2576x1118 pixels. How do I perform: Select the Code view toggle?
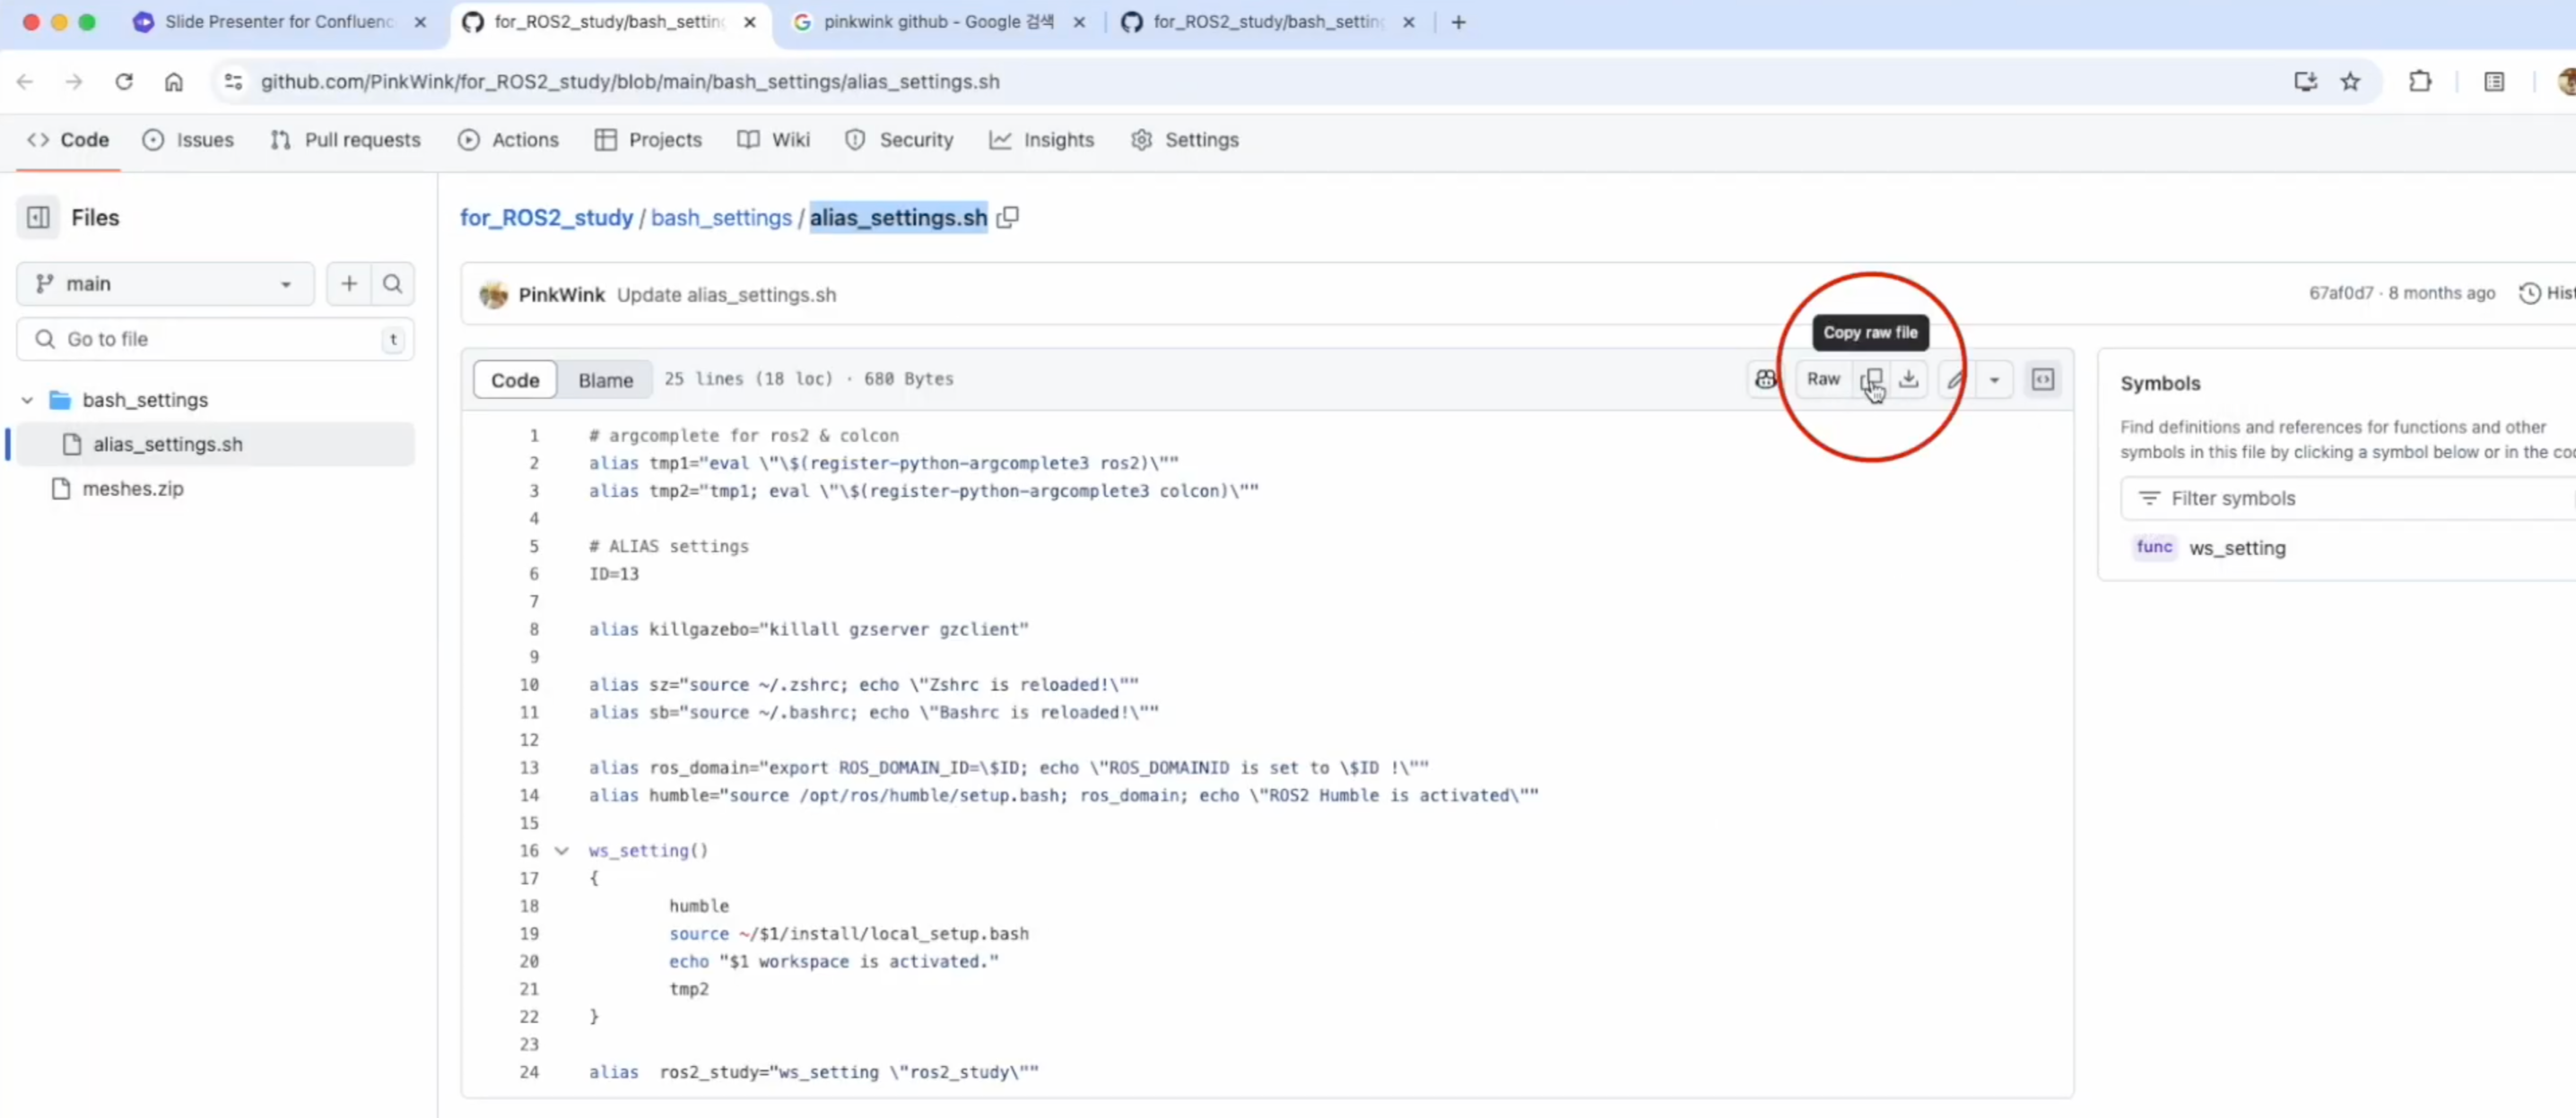click(x=515, y=380)
